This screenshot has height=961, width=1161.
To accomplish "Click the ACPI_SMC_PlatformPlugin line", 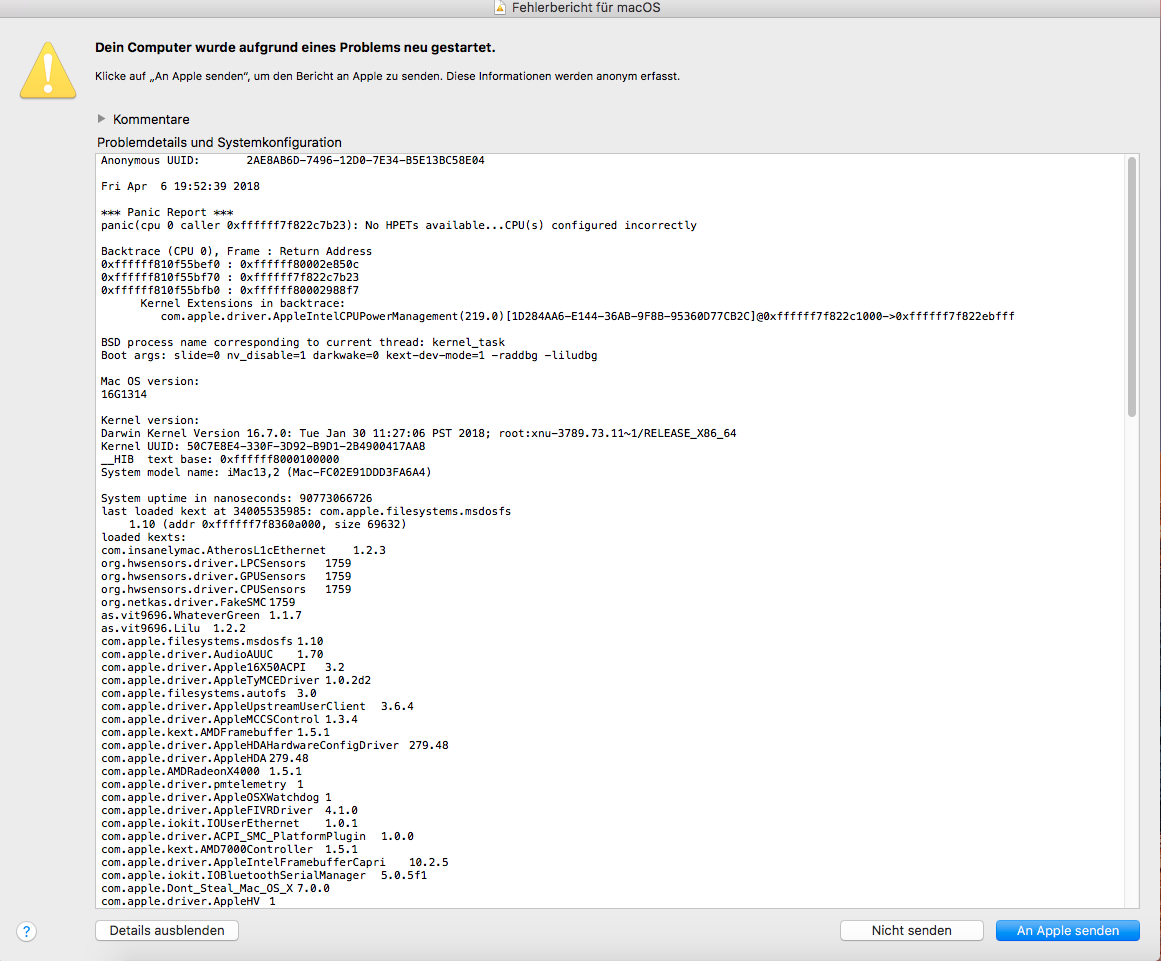I will pyautogui.click(x=257, y=837).
